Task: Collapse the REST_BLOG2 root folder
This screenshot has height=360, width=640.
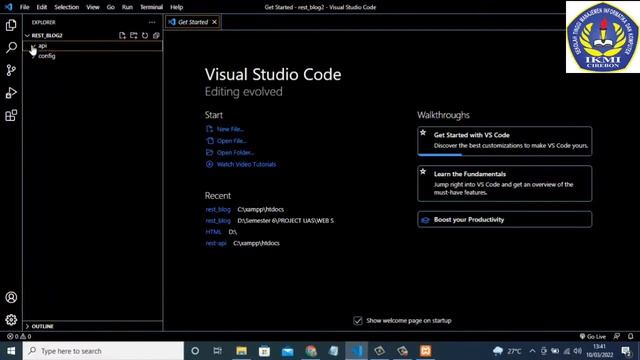Action: pyautogui.click(x=27, y=36)
